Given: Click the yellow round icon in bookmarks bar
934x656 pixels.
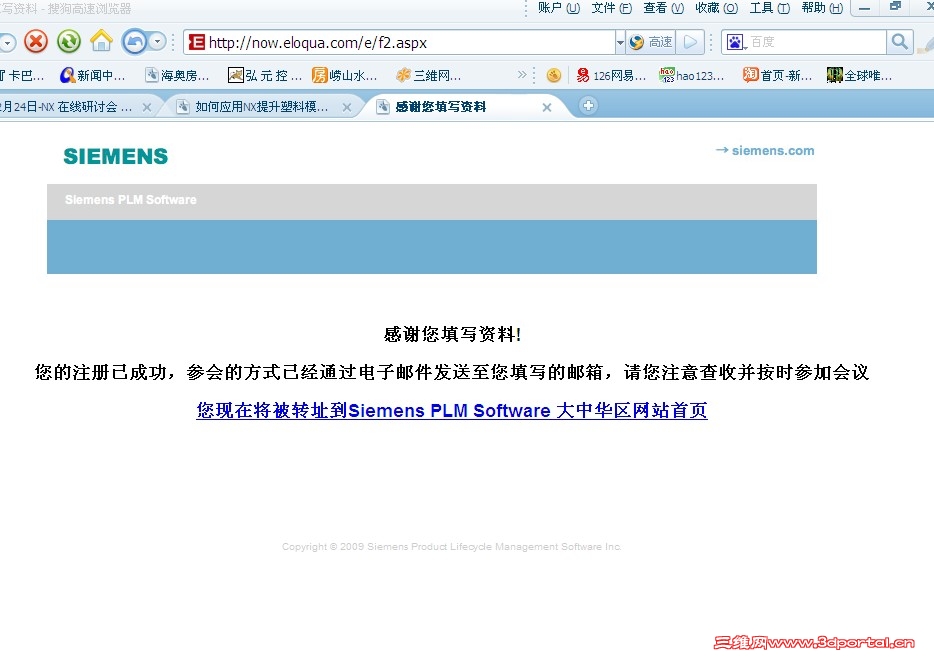Looking at the screenshot, I should 554,76.
